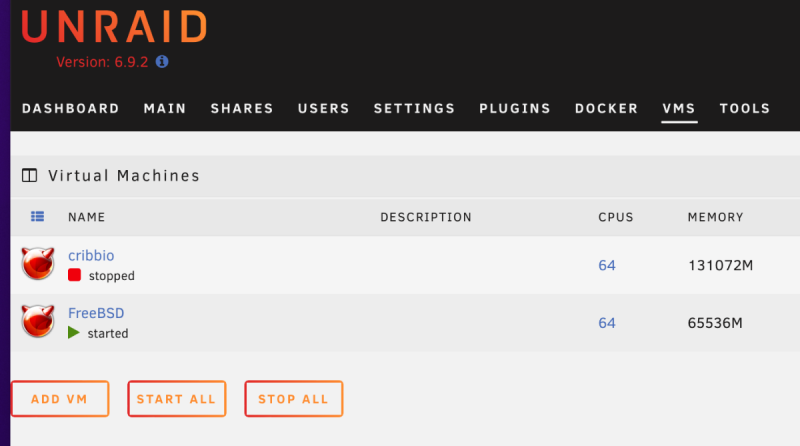800x446 pixels.
Task: Click the Unraid logo
Action: click(114, 27)
